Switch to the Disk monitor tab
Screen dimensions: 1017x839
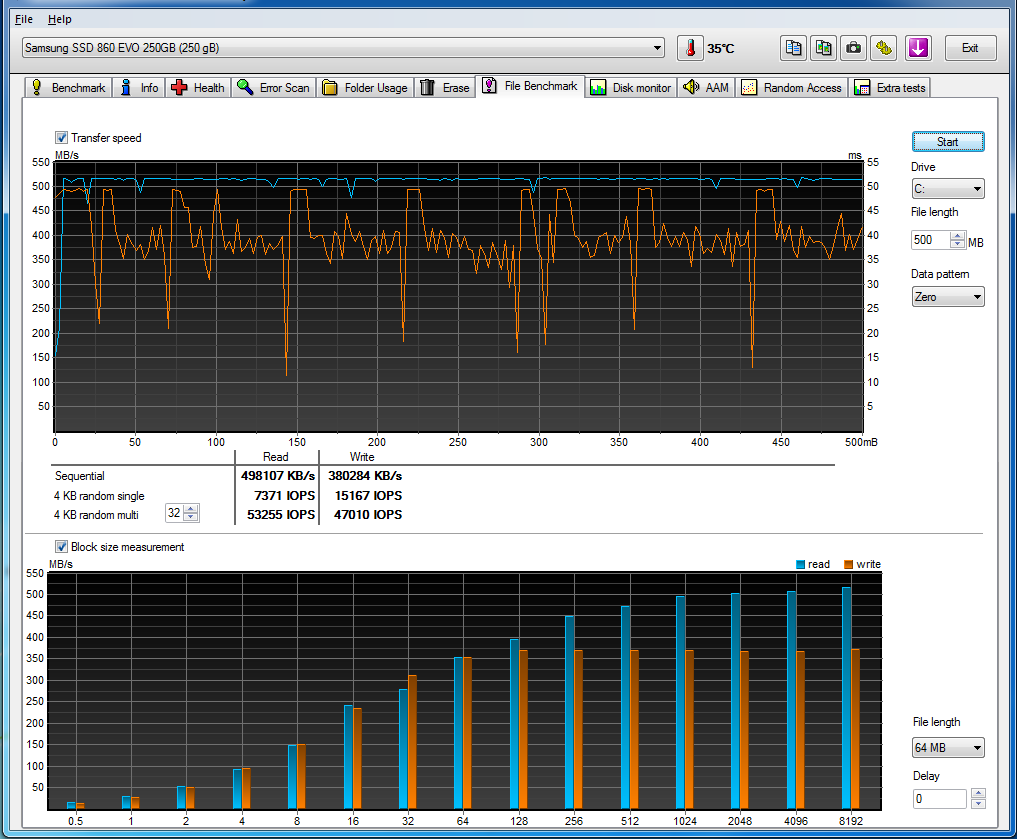pyautogui.click(x=630, y=88)
